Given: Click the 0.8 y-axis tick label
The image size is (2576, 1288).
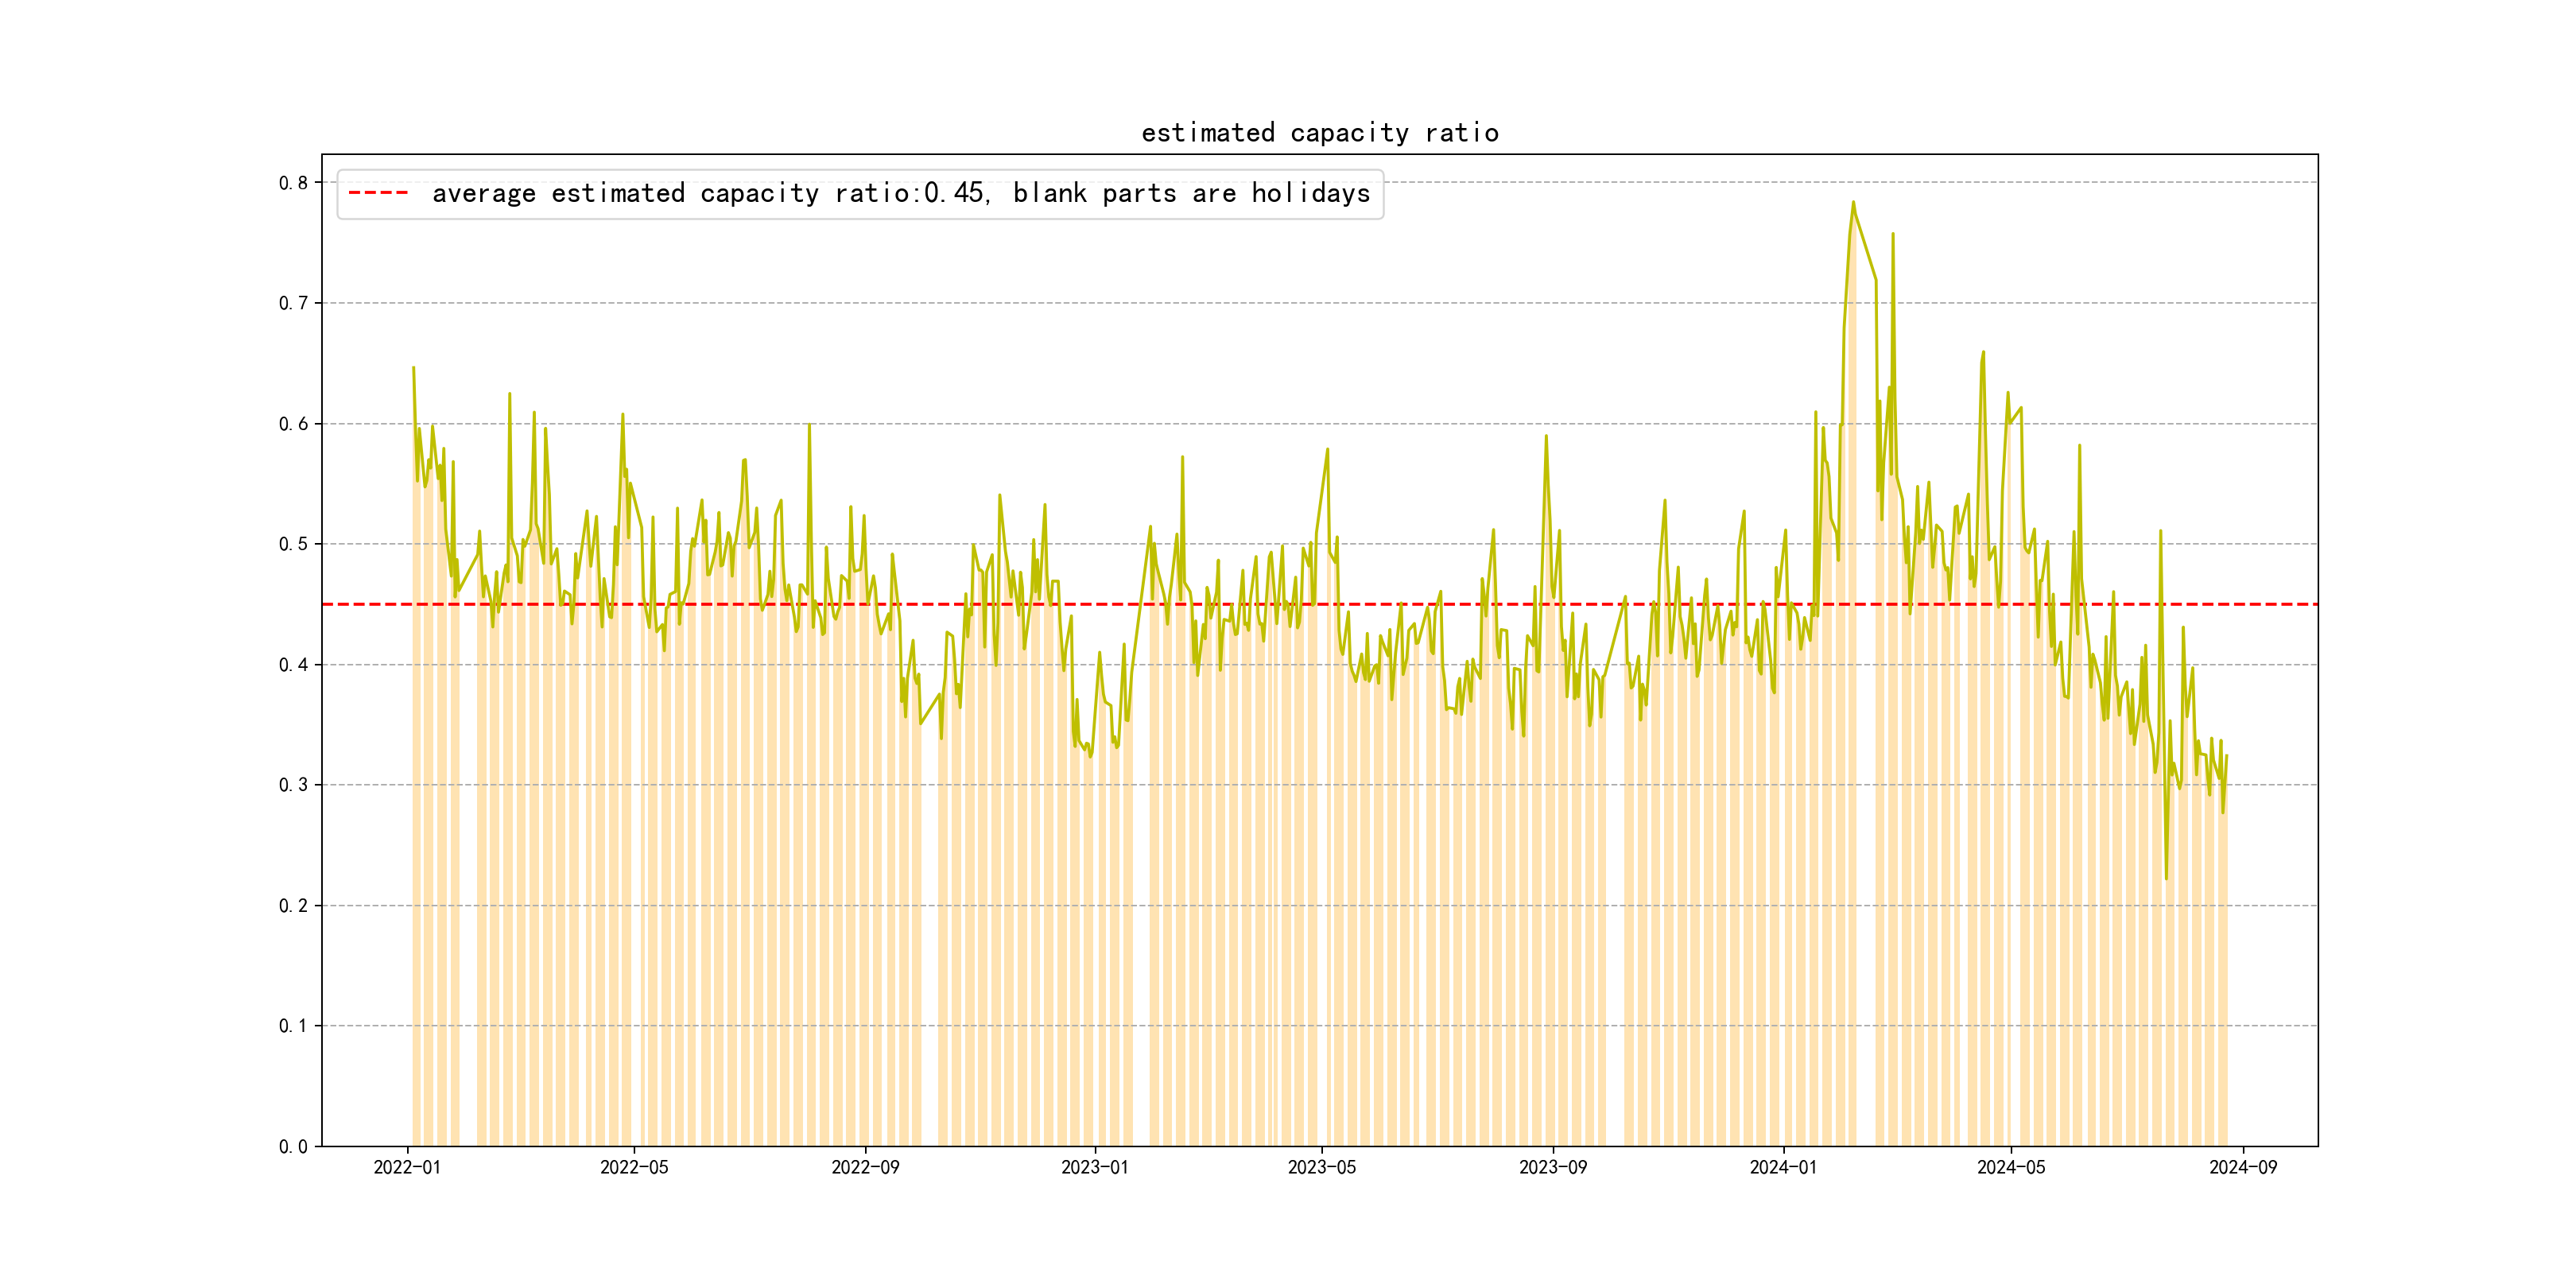Looking at the screenshot, I should coord(293,183).
